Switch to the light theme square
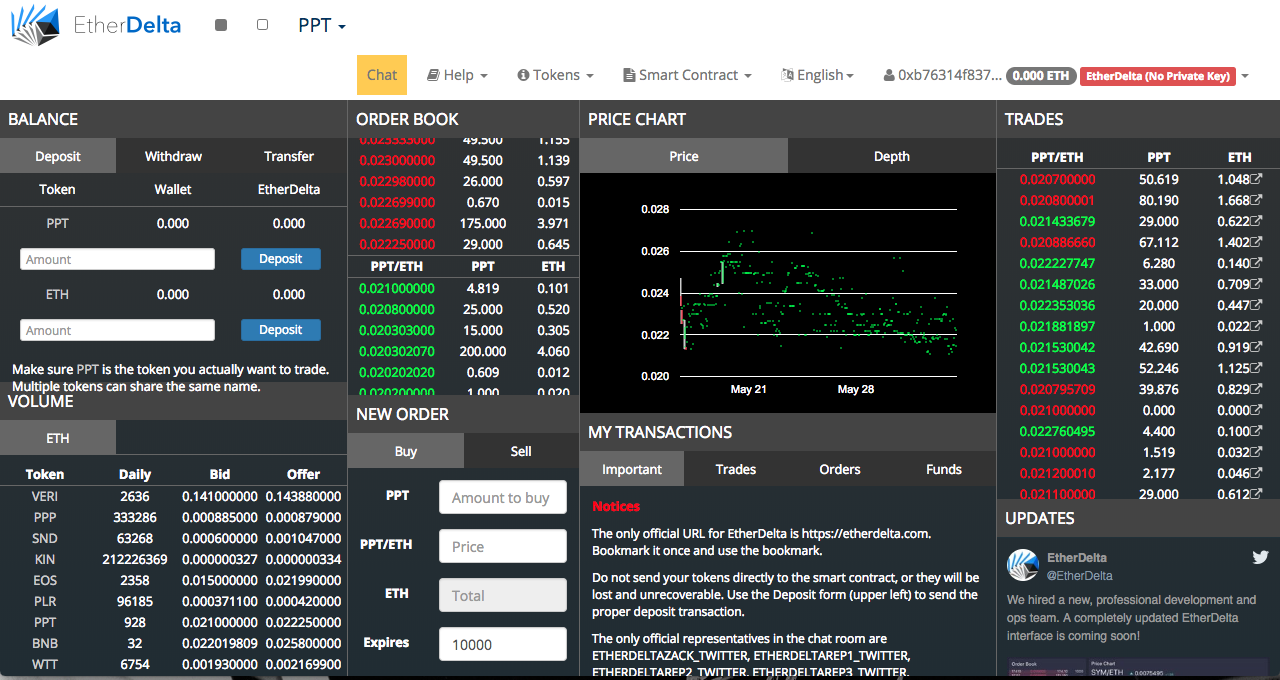The image size is (1280, 680). click(262, 25)
